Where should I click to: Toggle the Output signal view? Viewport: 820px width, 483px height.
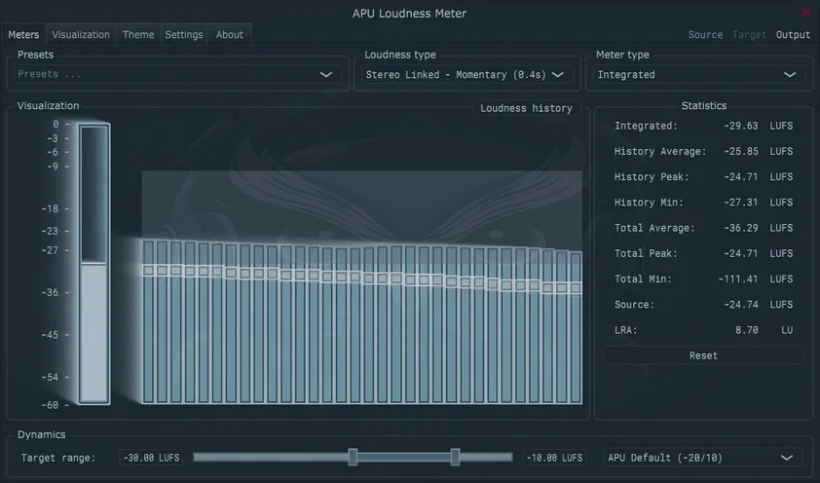pyautogui.click(x=793, y=35)
